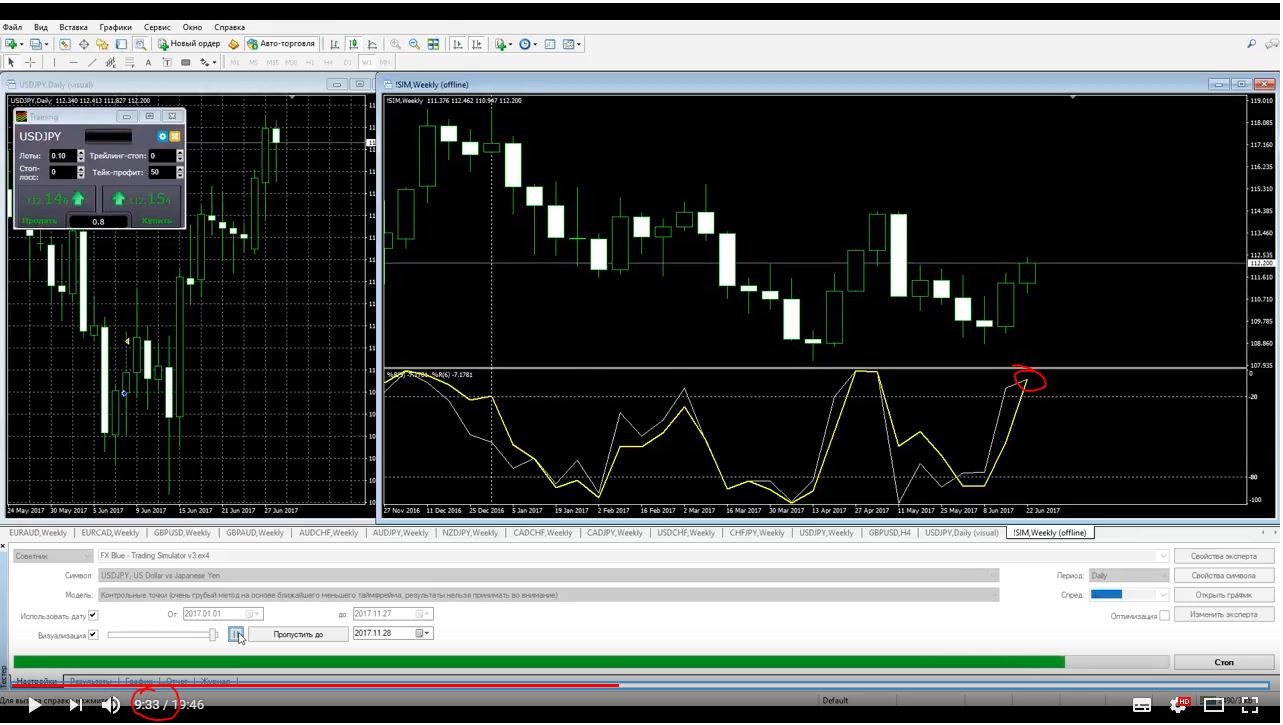Switch to W1 timeframe button
1283x725 pixels.
coord(367,62)
